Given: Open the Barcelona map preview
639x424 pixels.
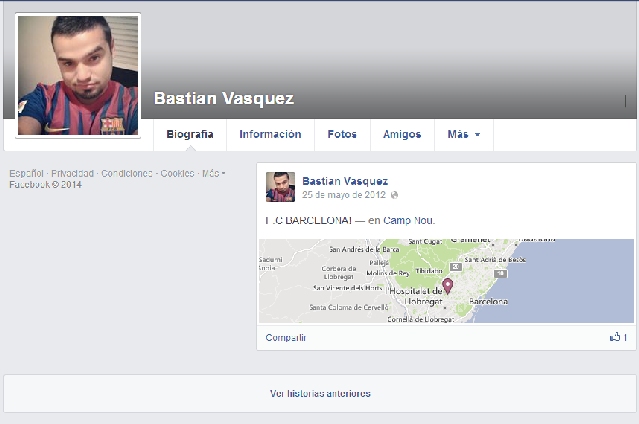Looking at the screenshot, I should [446, 281].
